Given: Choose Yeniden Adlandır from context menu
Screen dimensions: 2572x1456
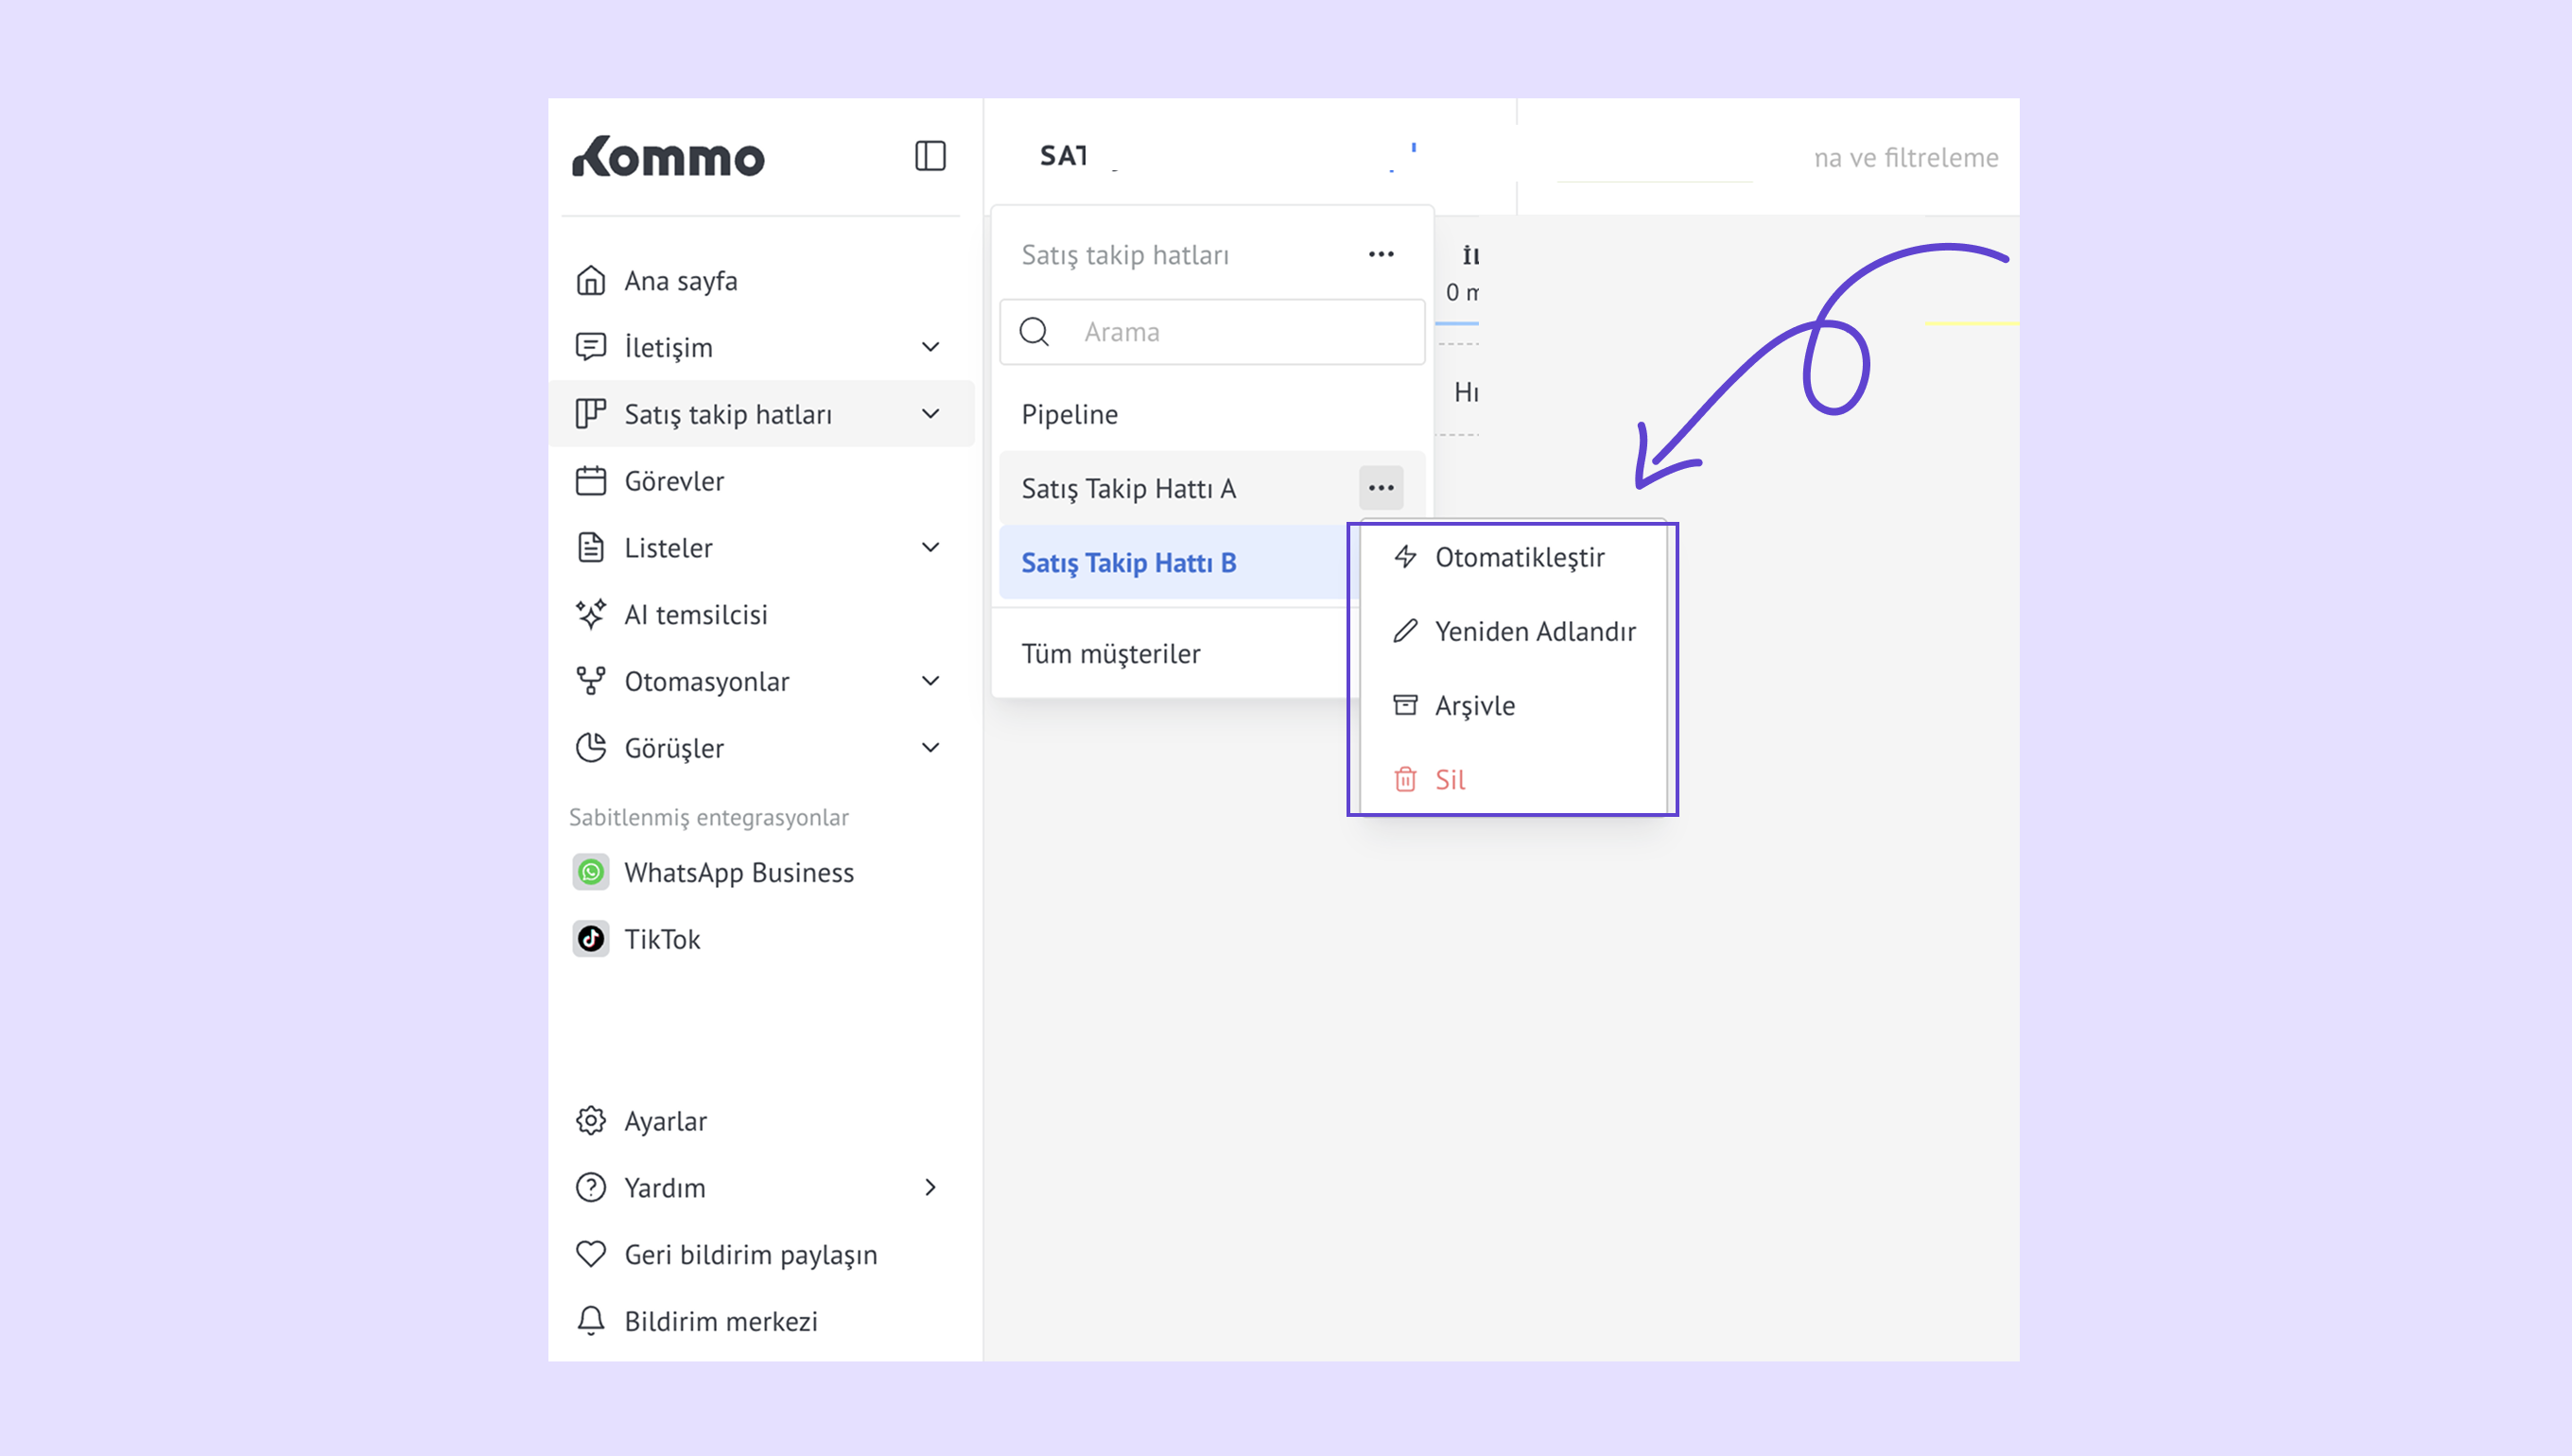Looking at the screenshot, I should 1534,631.
